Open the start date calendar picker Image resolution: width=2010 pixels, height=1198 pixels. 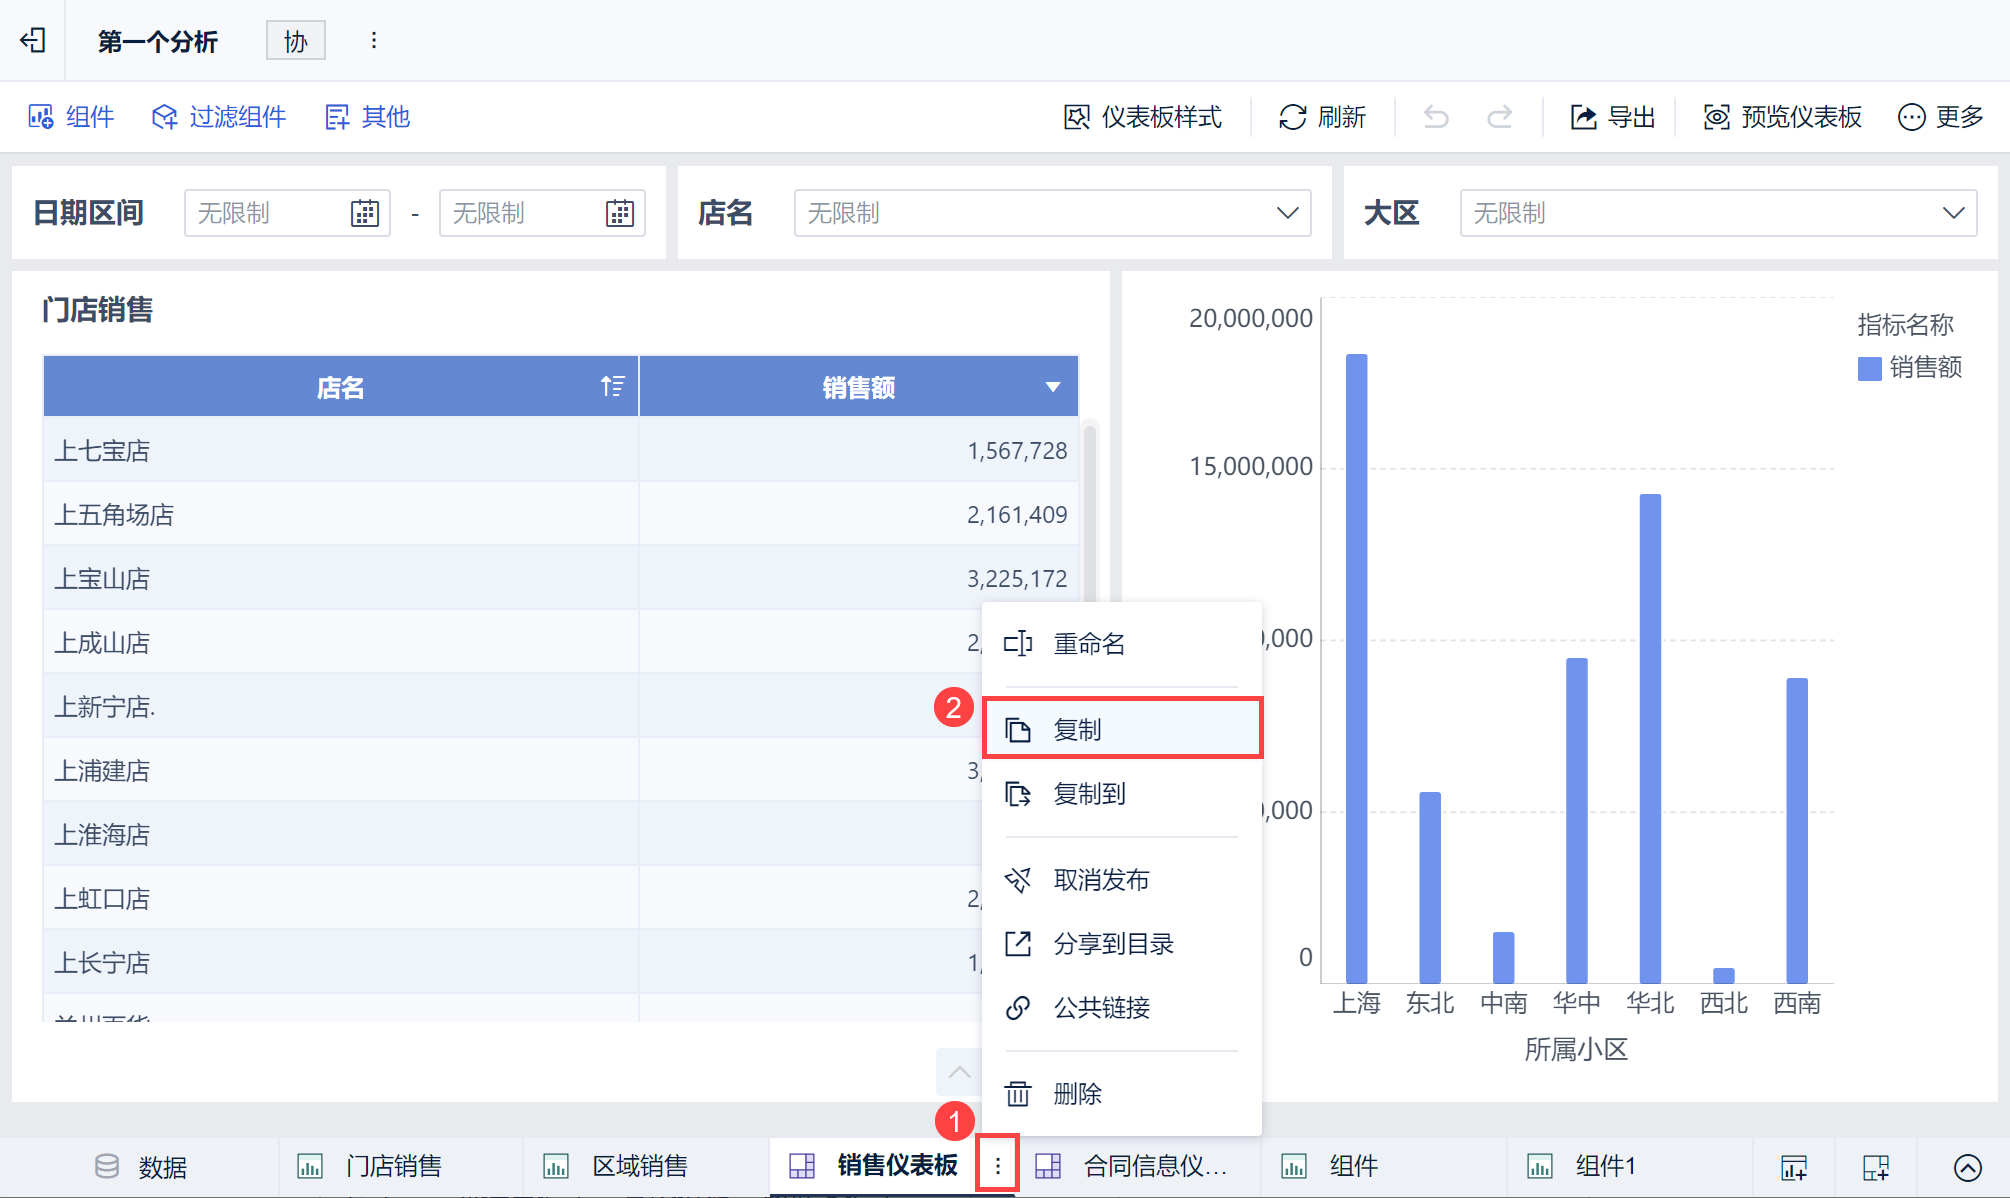click(x=364, y=213)
